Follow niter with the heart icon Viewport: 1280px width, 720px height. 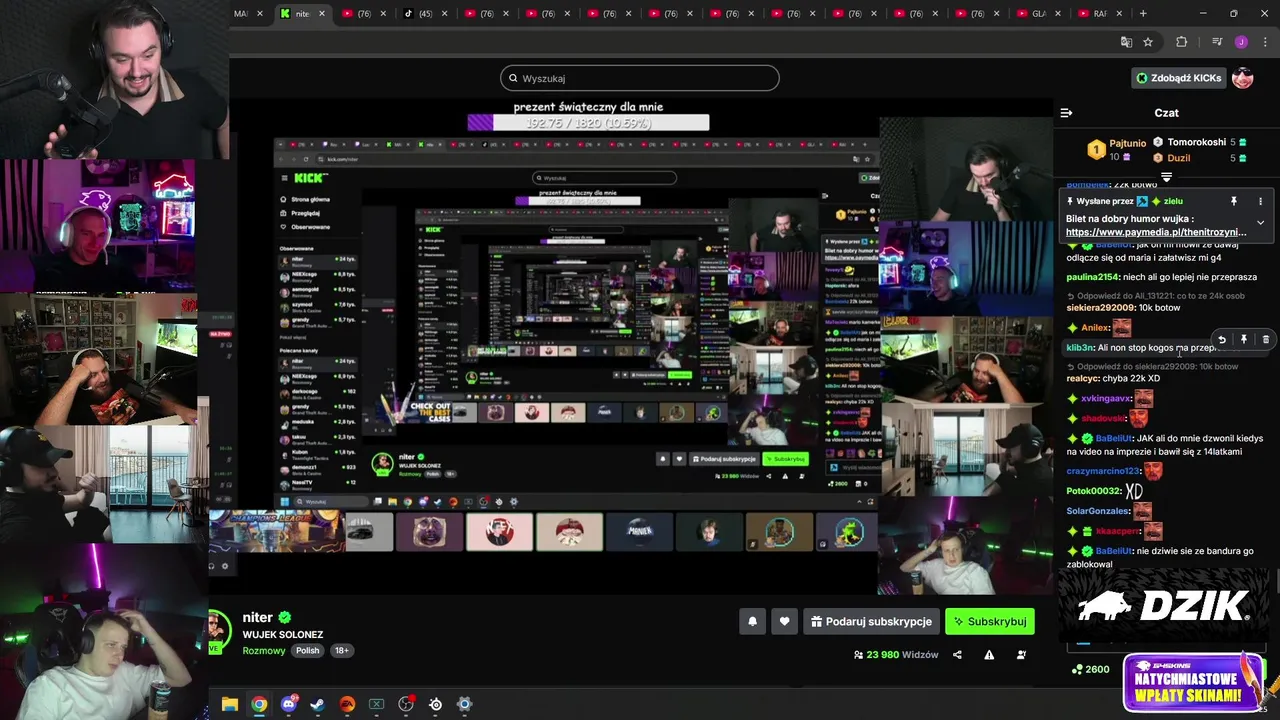pos(784,621)
